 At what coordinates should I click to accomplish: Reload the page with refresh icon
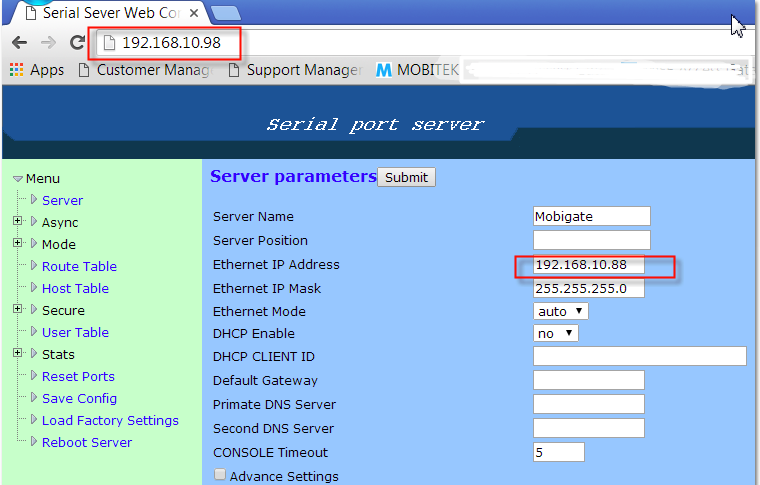(77, 43)
